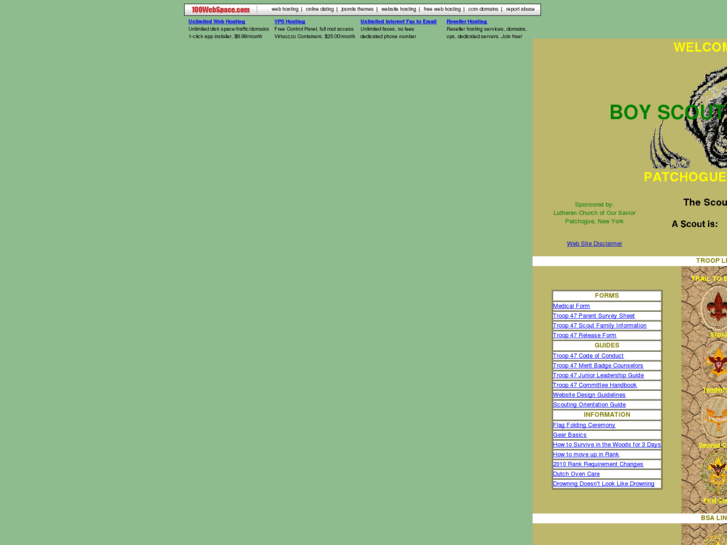This screenshot has width=727, height=545.
Task: Open Troop 47 Committee Handbook
Action: point(594,385)
